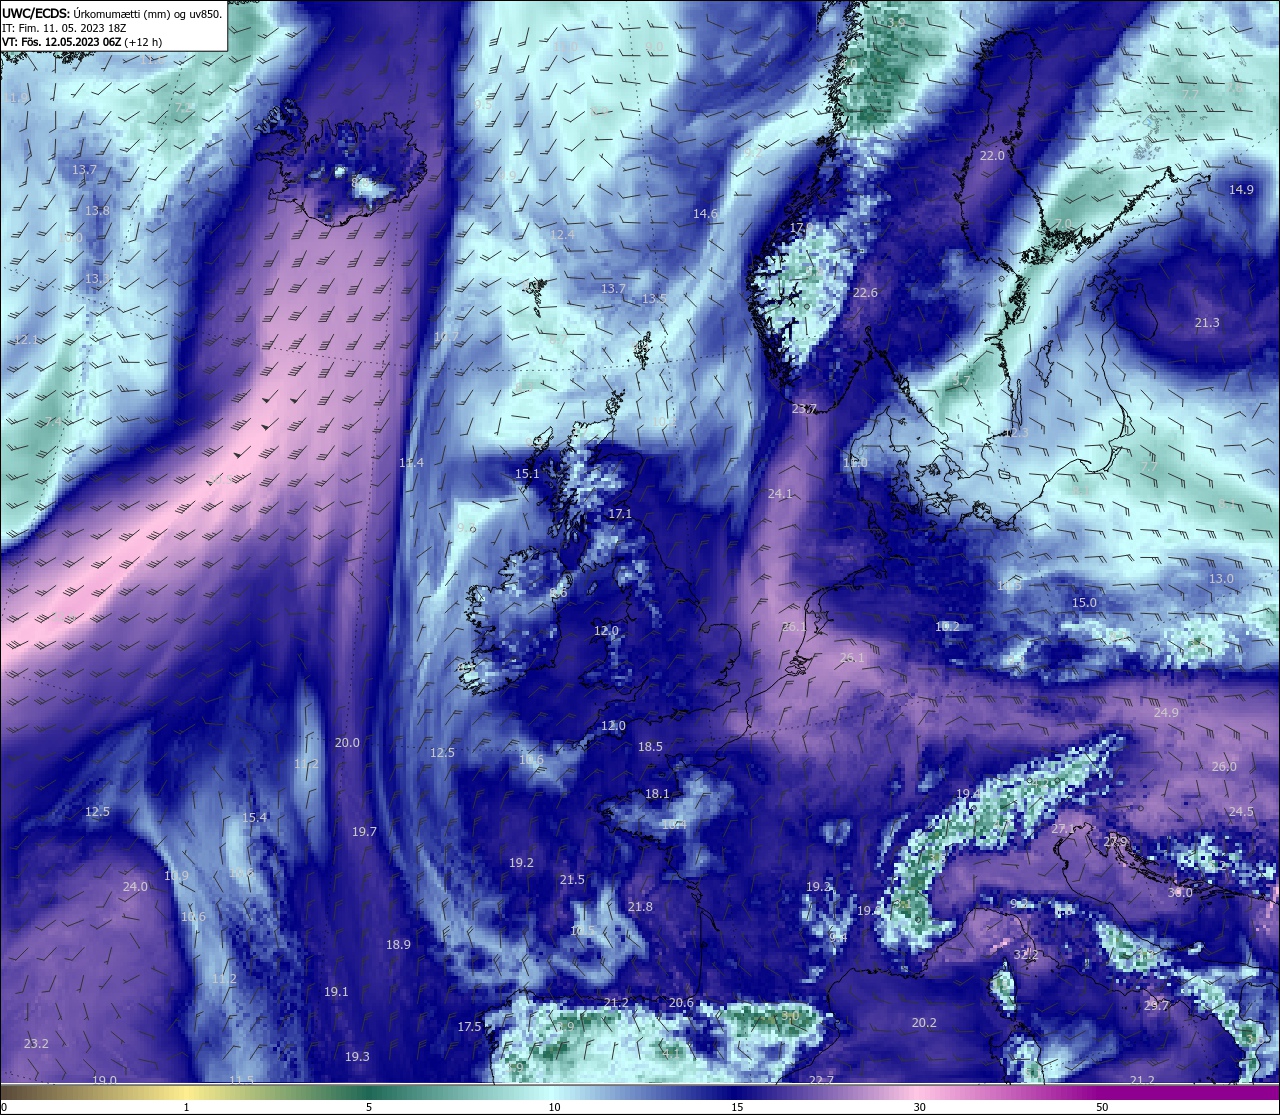Click the 26.0 value label
Viewport: 1280px width, 1115px height.
[1224, 766]
